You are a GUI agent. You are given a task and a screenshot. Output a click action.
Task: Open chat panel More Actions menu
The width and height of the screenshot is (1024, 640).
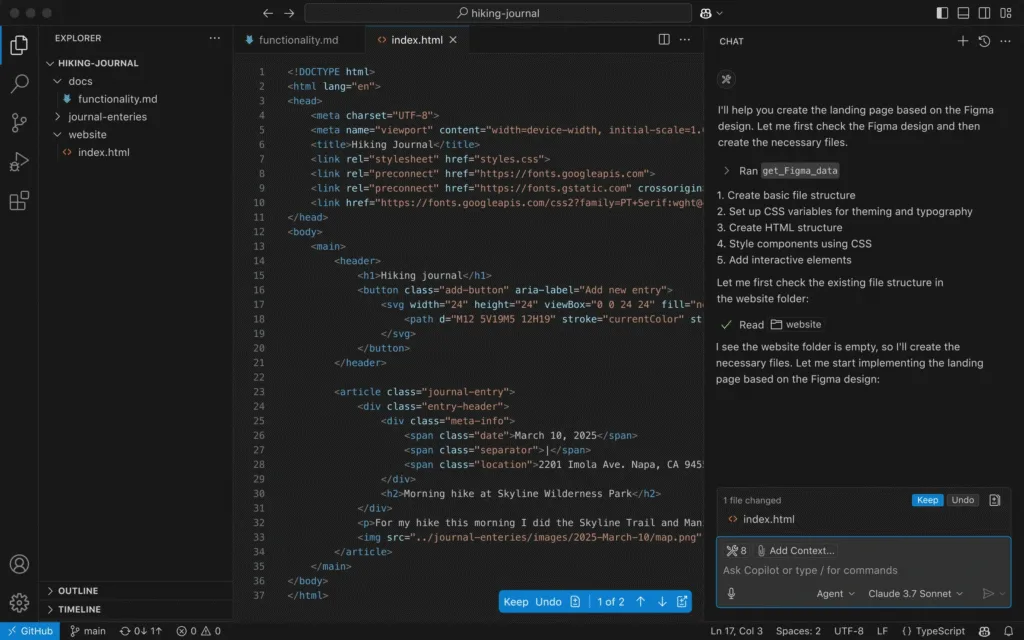[x=1006, y=41]
